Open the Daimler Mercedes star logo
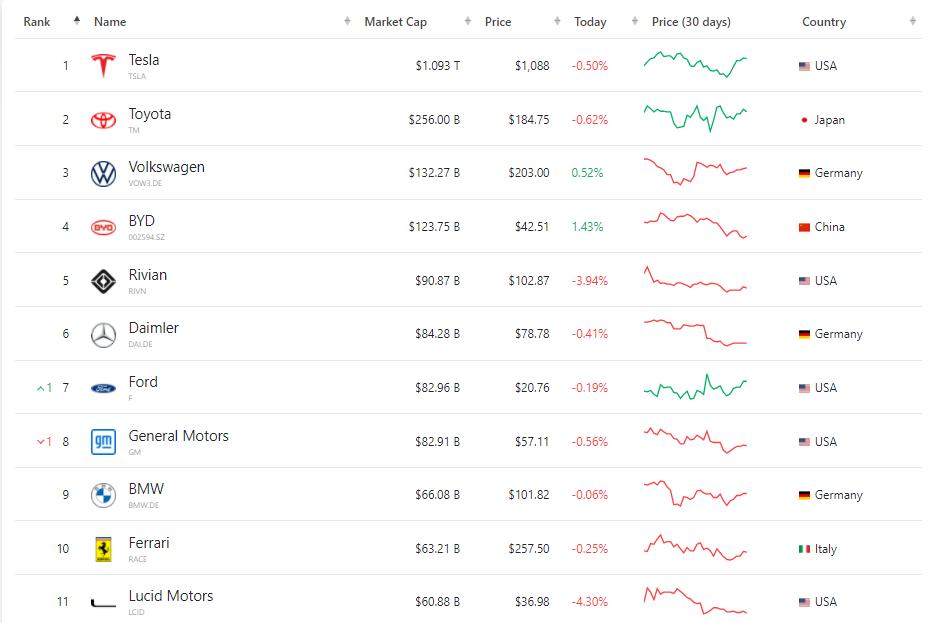This screenshot has height=623, width=933. click(x=103, y=335)
